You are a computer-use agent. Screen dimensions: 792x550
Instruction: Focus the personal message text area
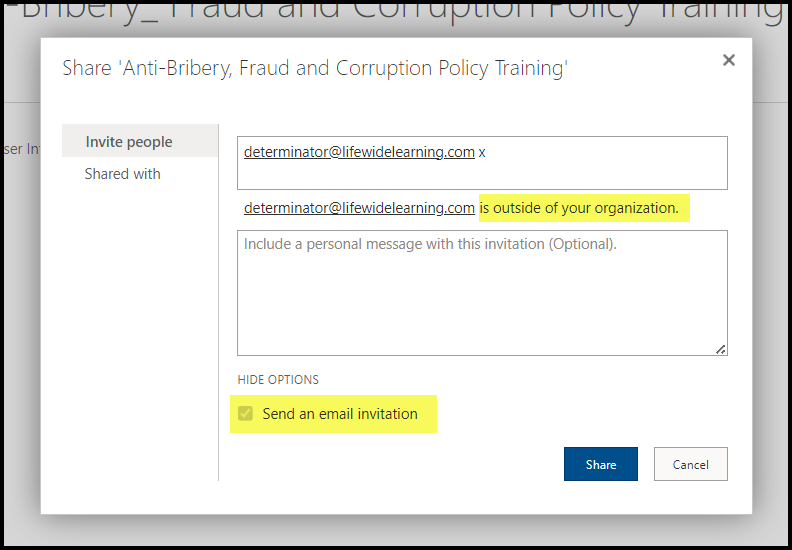point(481,295)
